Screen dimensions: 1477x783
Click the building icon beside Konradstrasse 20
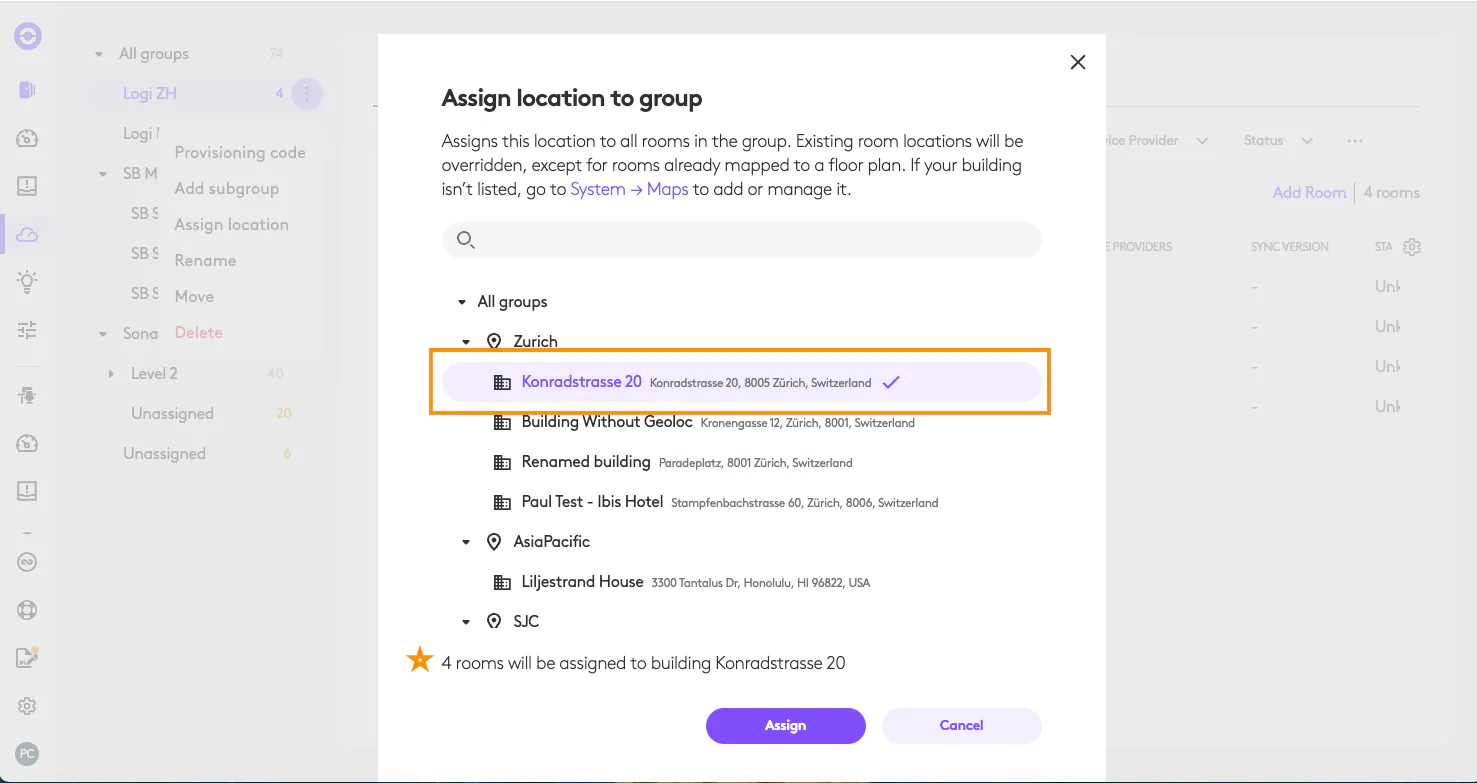pos(502,382)
